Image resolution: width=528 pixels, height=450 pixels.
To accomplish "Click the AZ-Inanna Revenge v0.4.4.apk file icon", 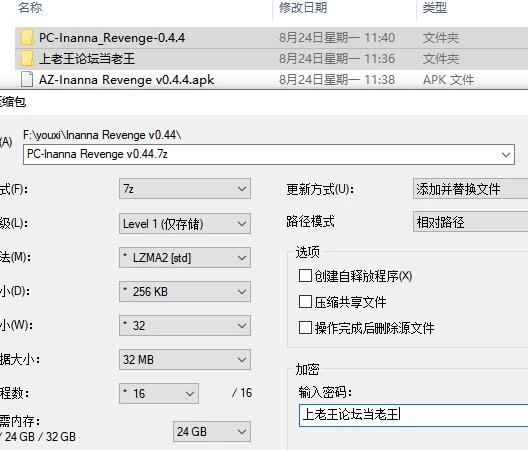I will click(x=27, y=79).
